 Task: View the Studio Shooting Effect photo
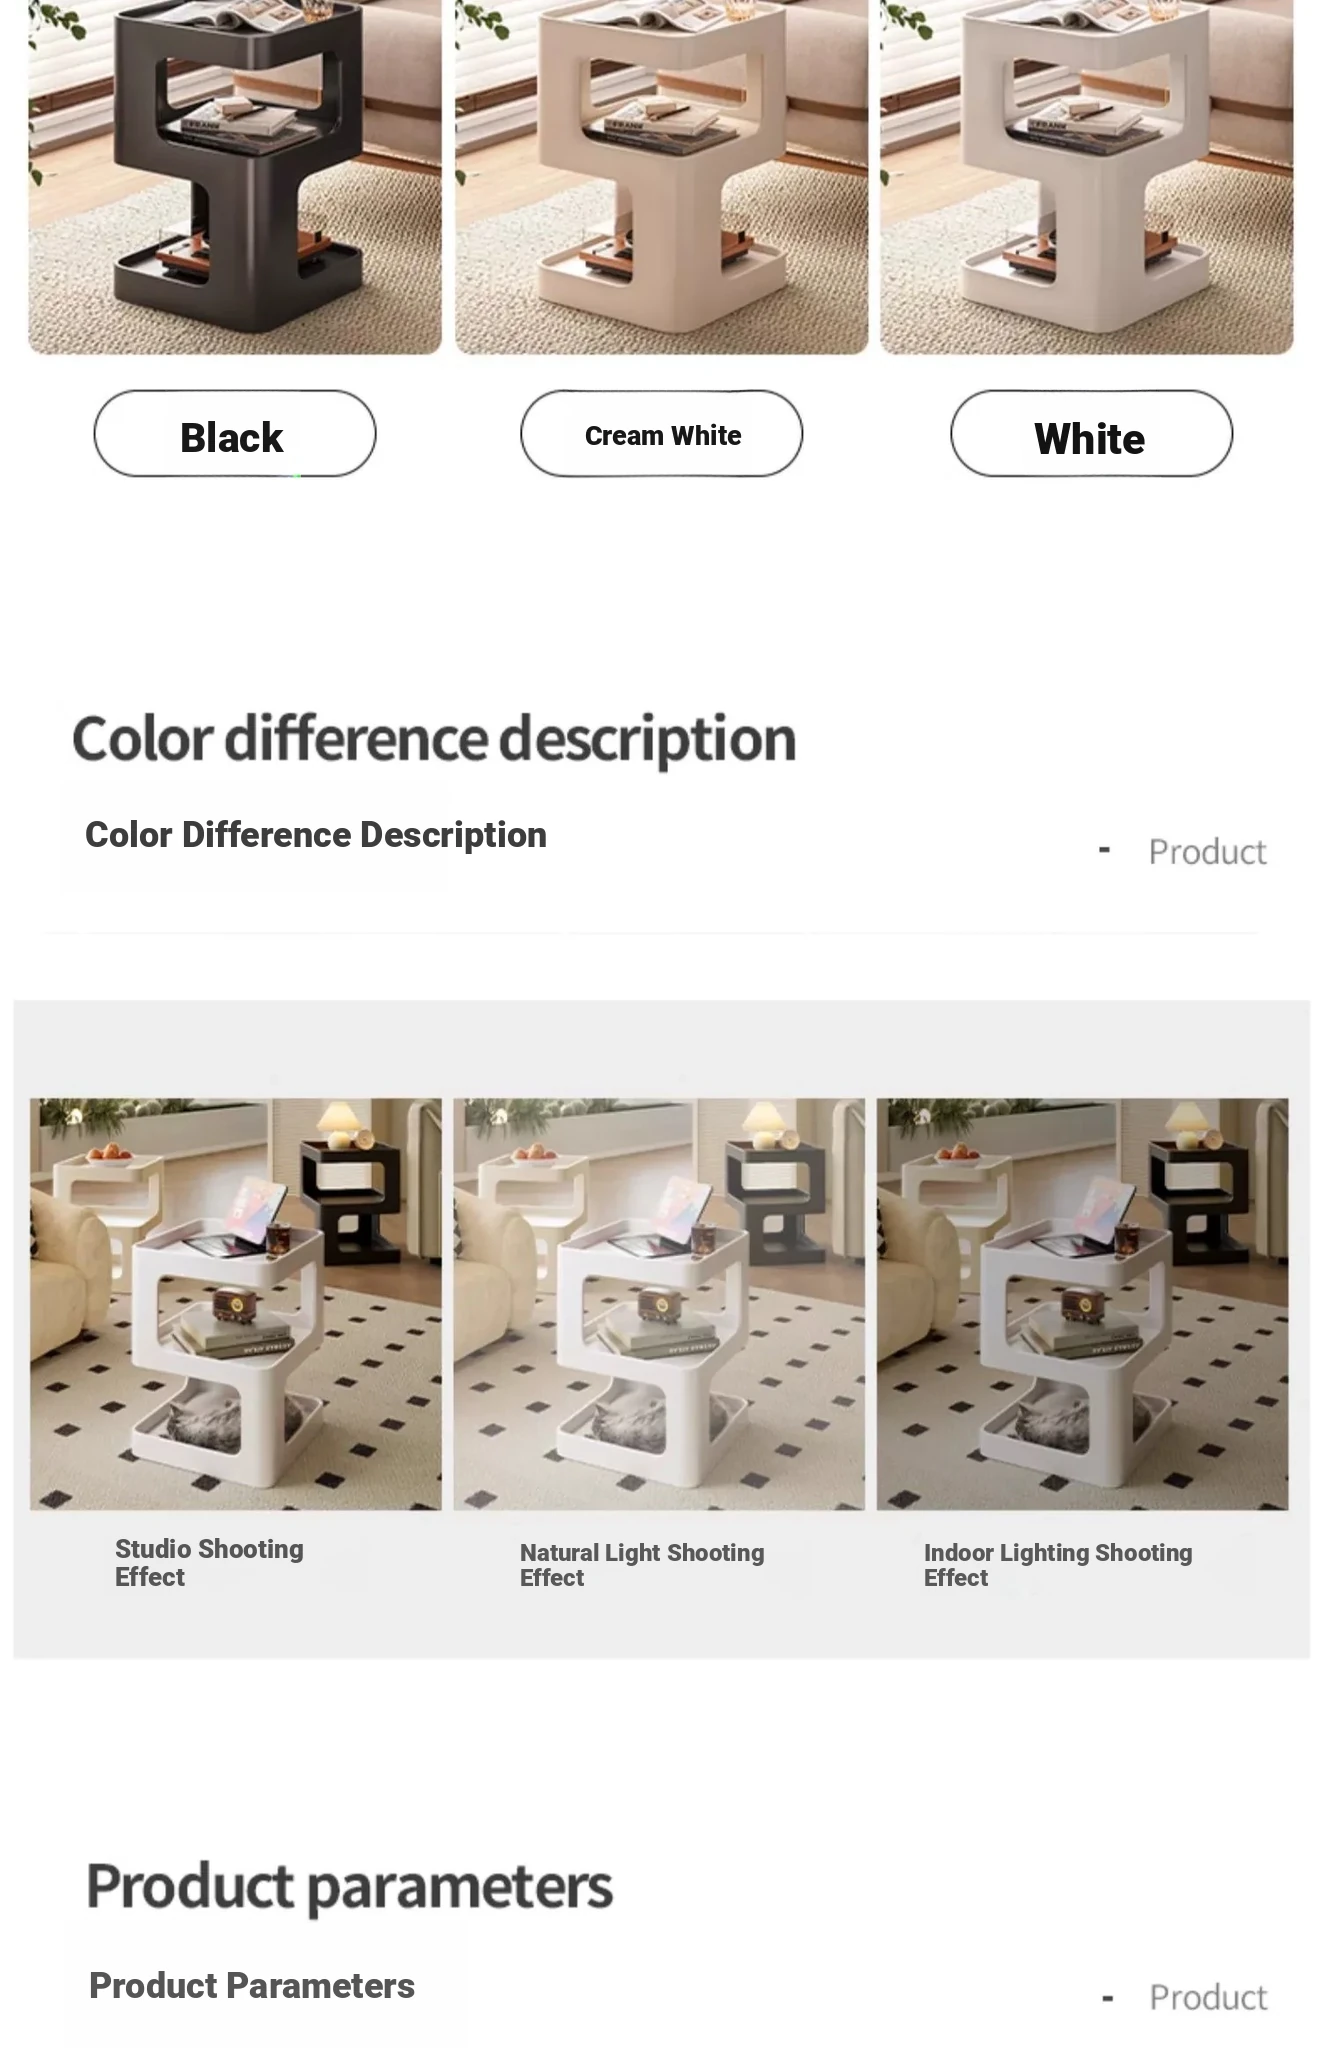236,1304
